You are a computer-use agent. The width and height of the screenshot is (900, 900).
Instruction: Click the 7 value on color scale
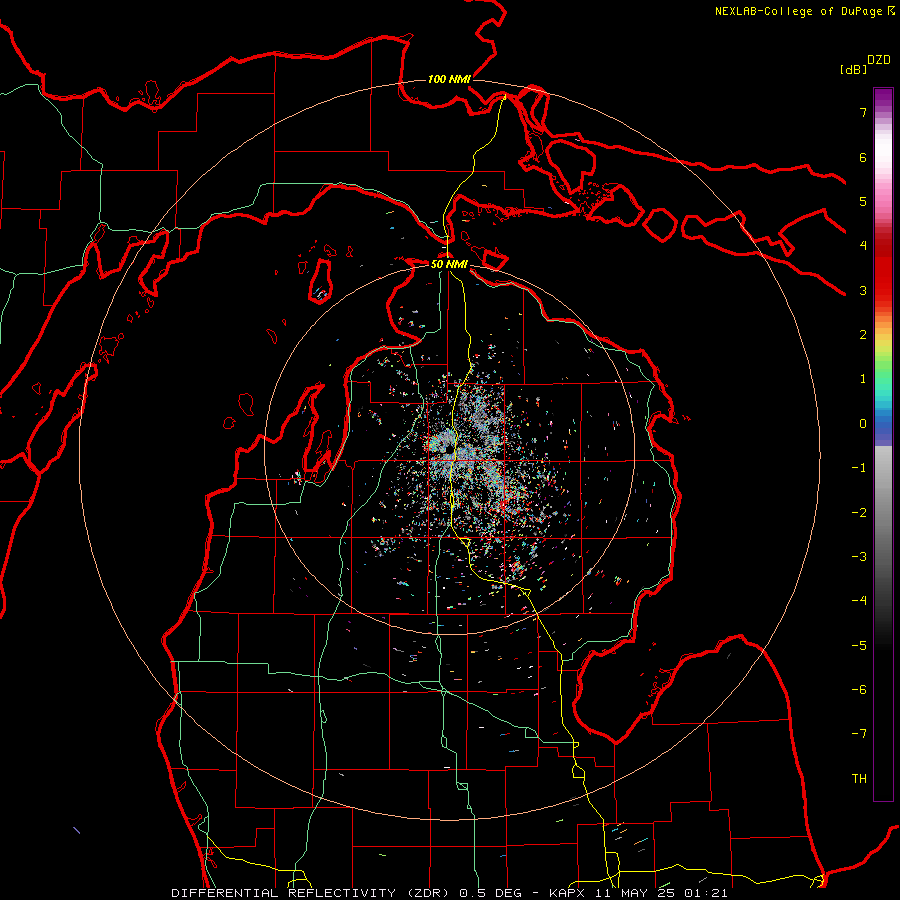[x=863, y=112]
